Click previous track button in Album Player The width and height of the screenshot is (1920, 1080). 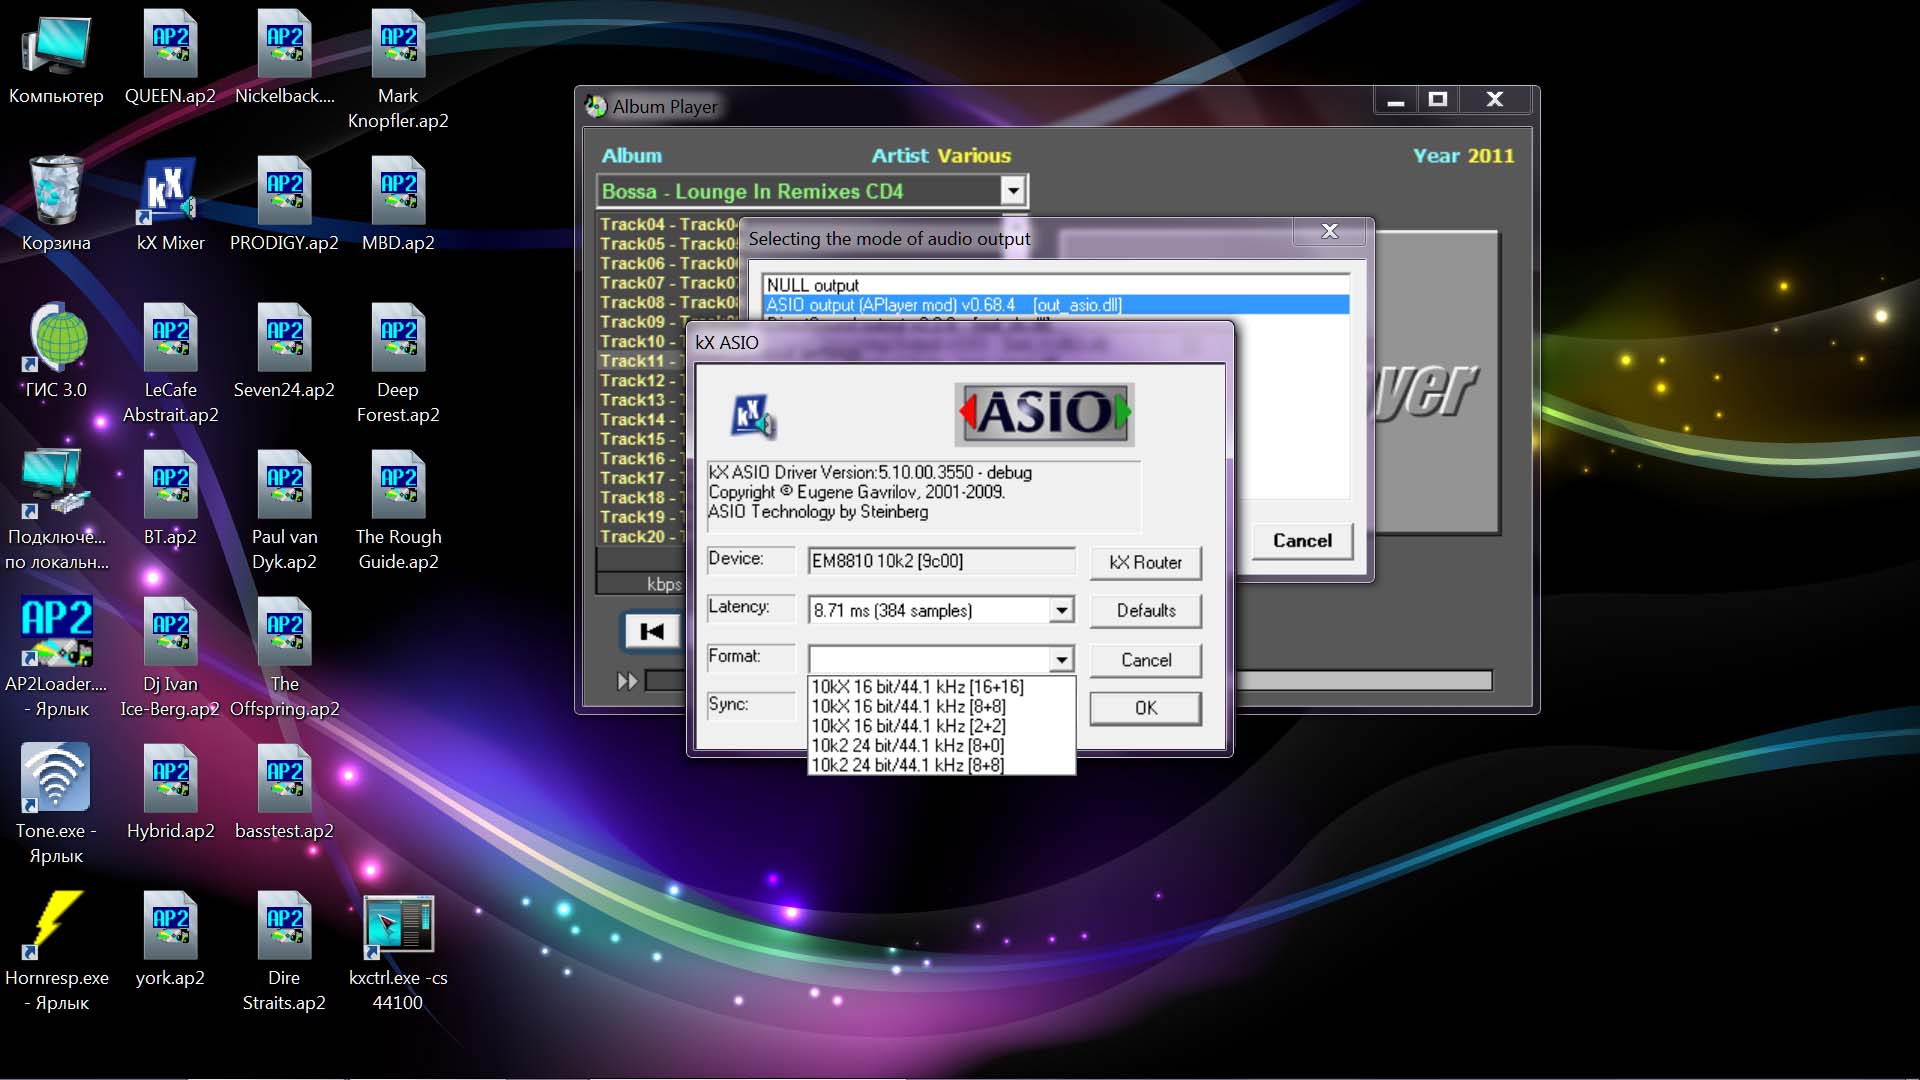tap(652, 631)
